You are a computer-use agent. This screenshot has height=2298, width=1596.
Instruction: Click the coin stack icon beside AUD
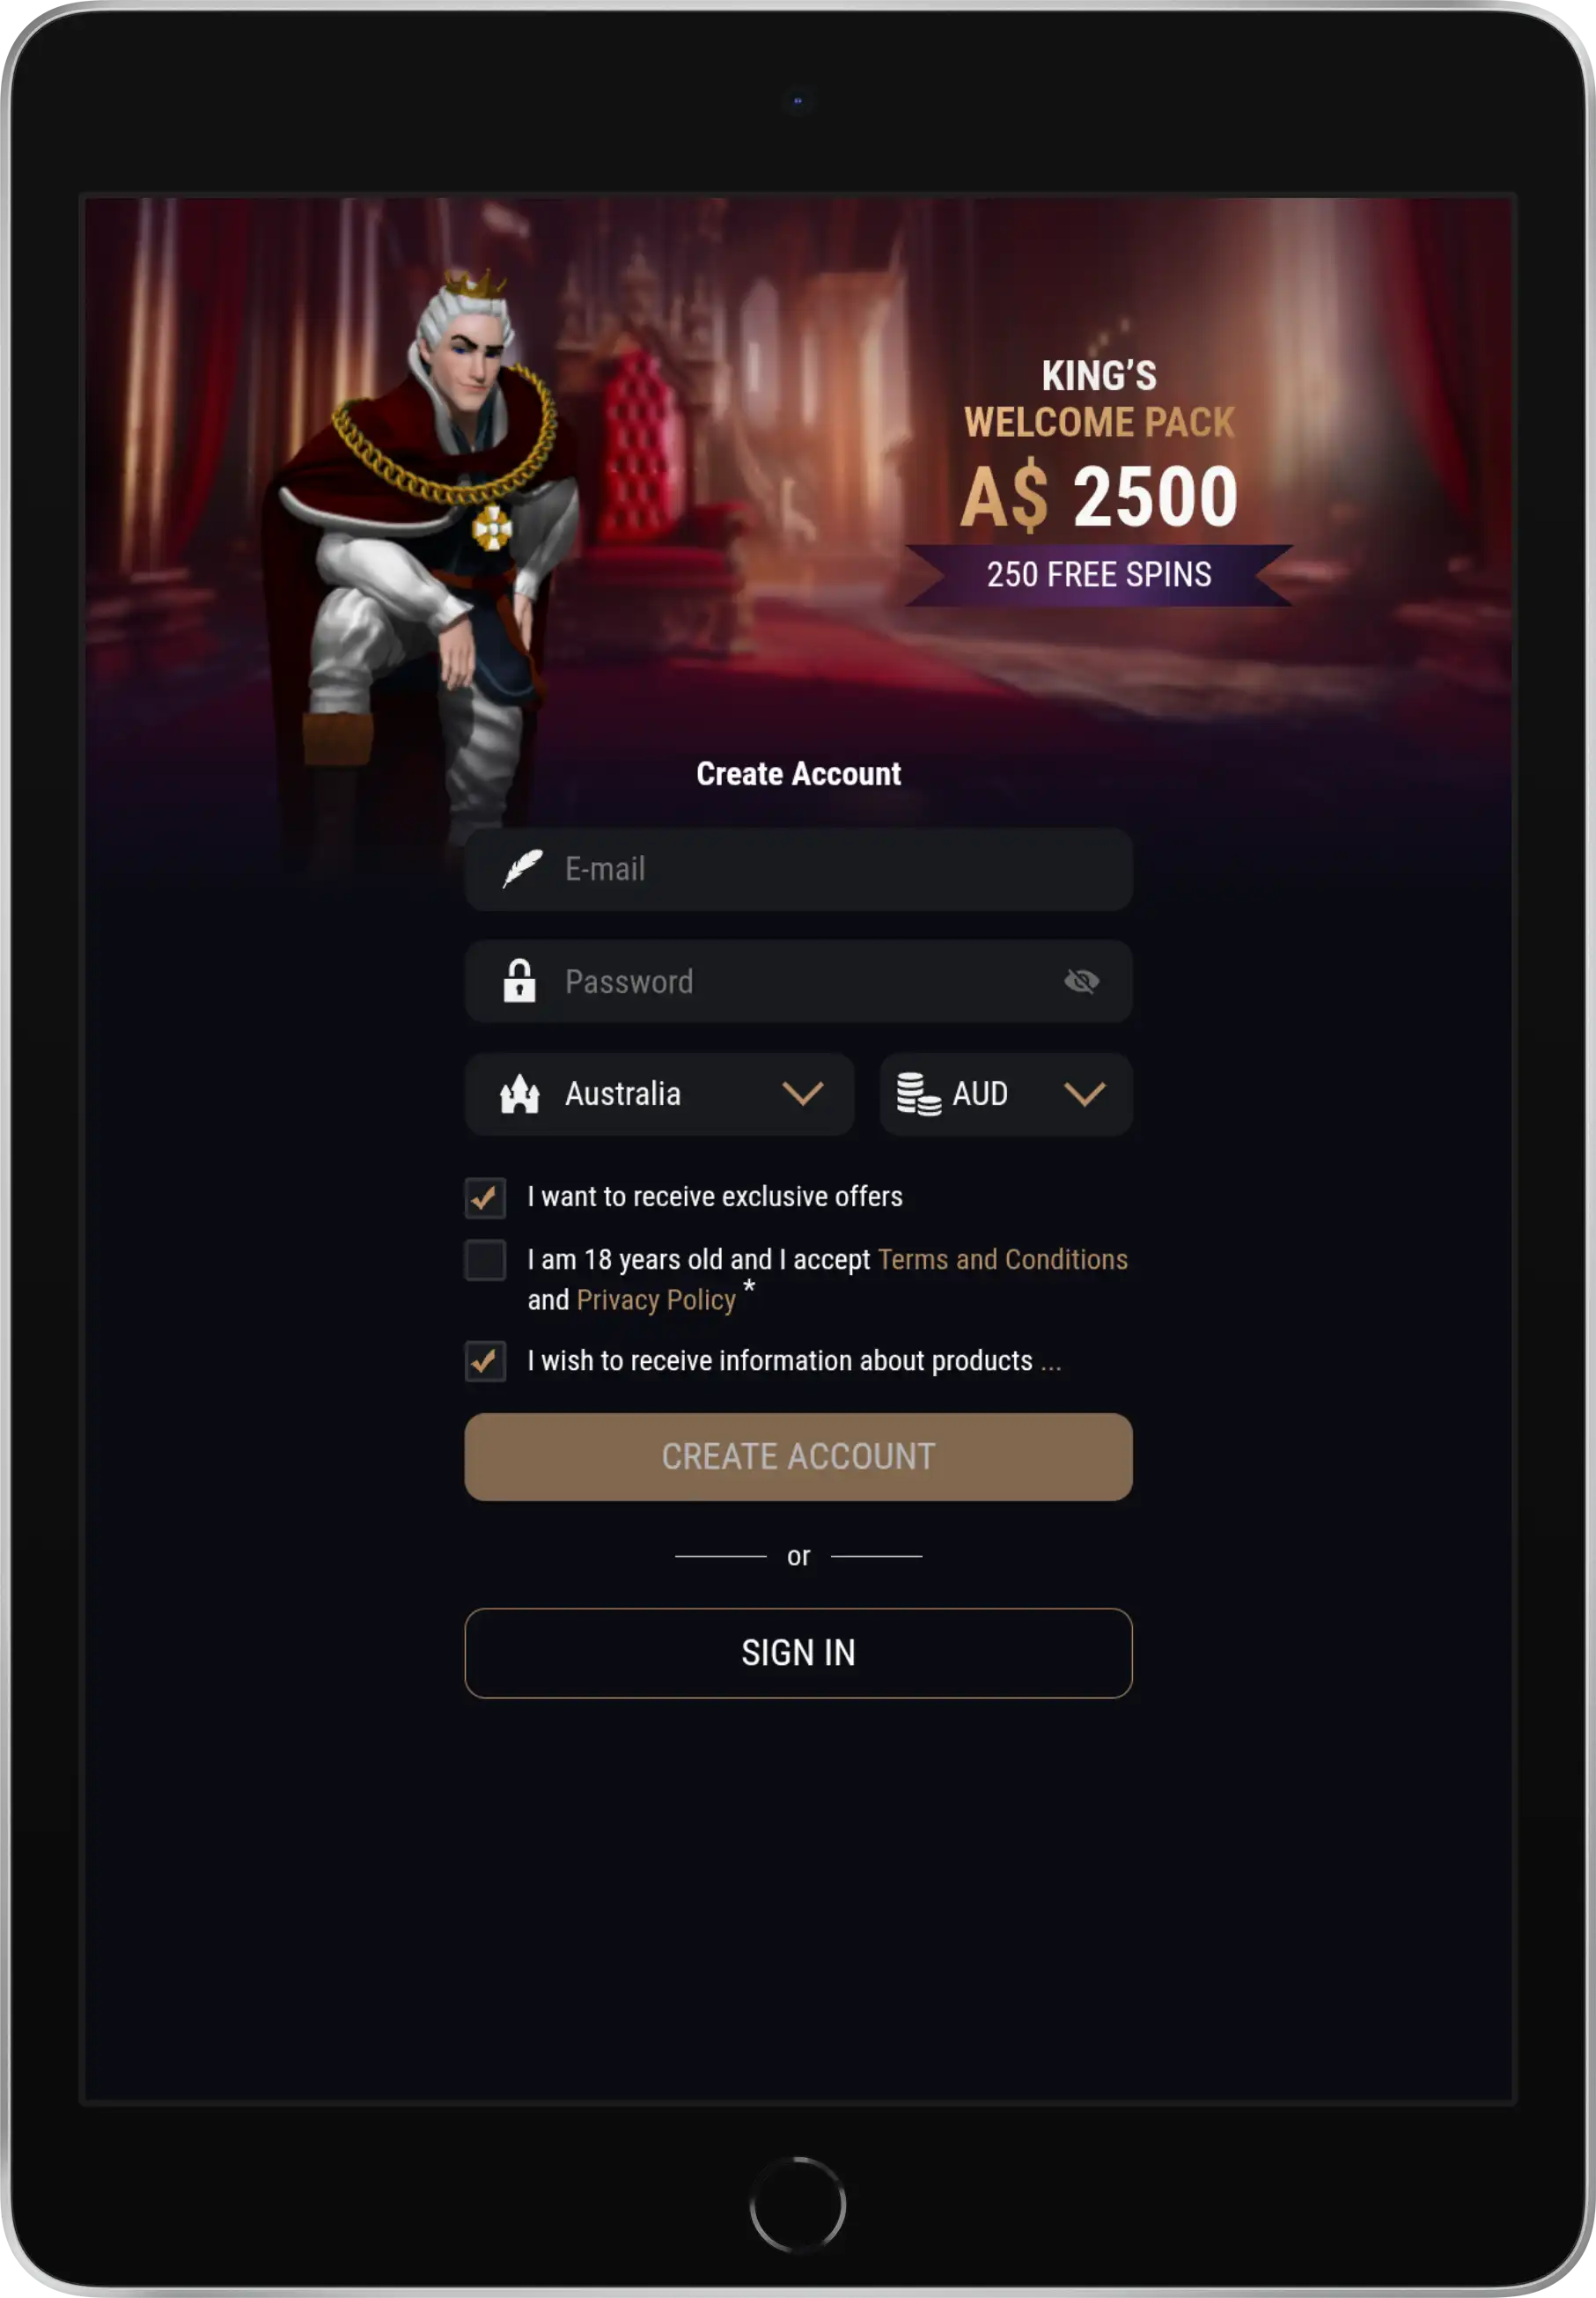coord(918,1094)
